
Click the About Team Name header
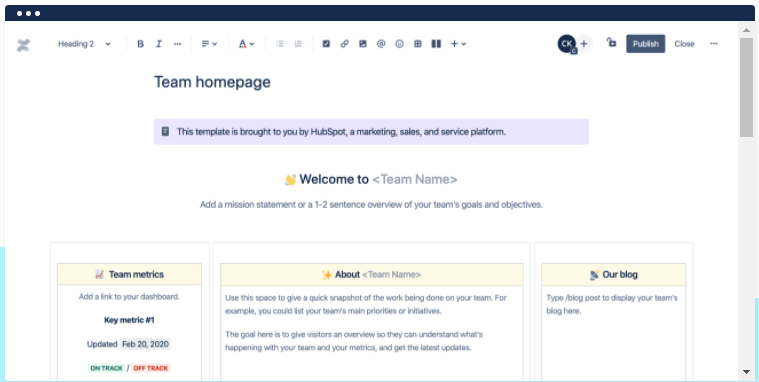372,275
